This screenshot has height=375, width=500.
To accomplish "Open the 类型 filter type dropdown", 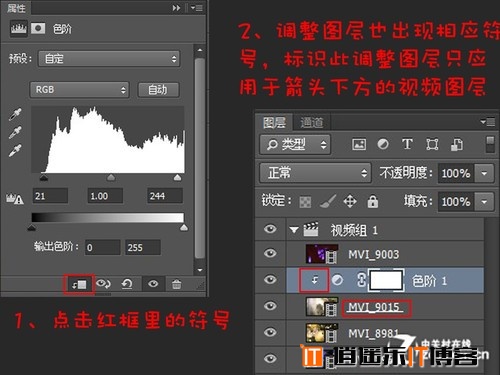I will point(295,144).
